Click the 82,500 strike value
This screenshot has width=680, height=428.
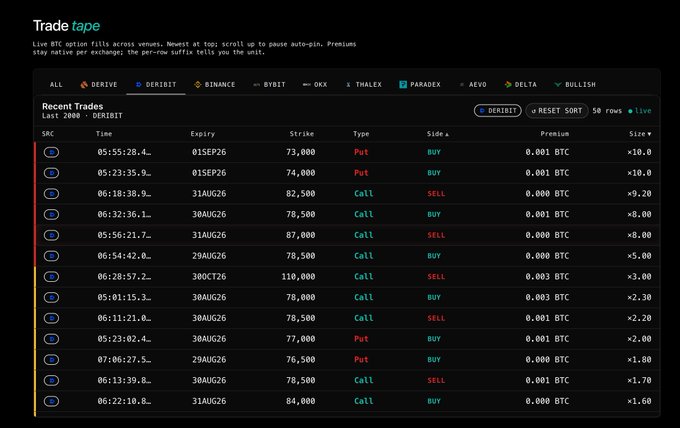pyautogui.click(x=301, y=194)
